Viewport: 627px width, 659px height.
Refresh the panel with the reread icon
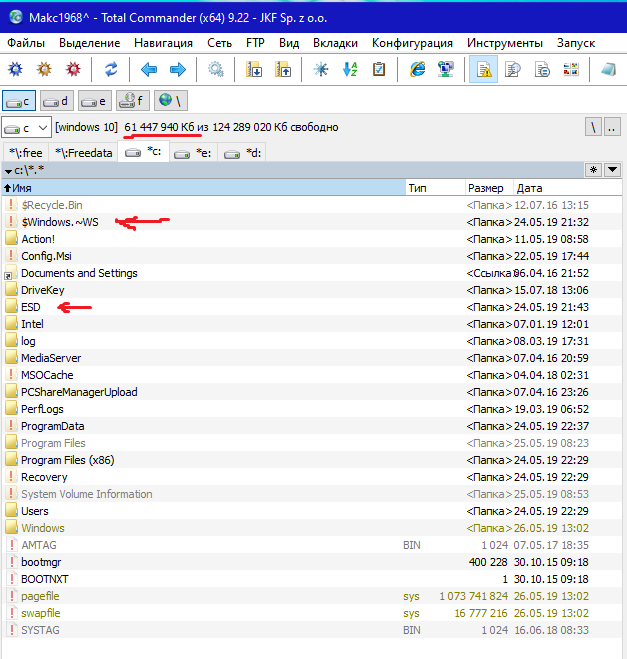tap(111, 69)
